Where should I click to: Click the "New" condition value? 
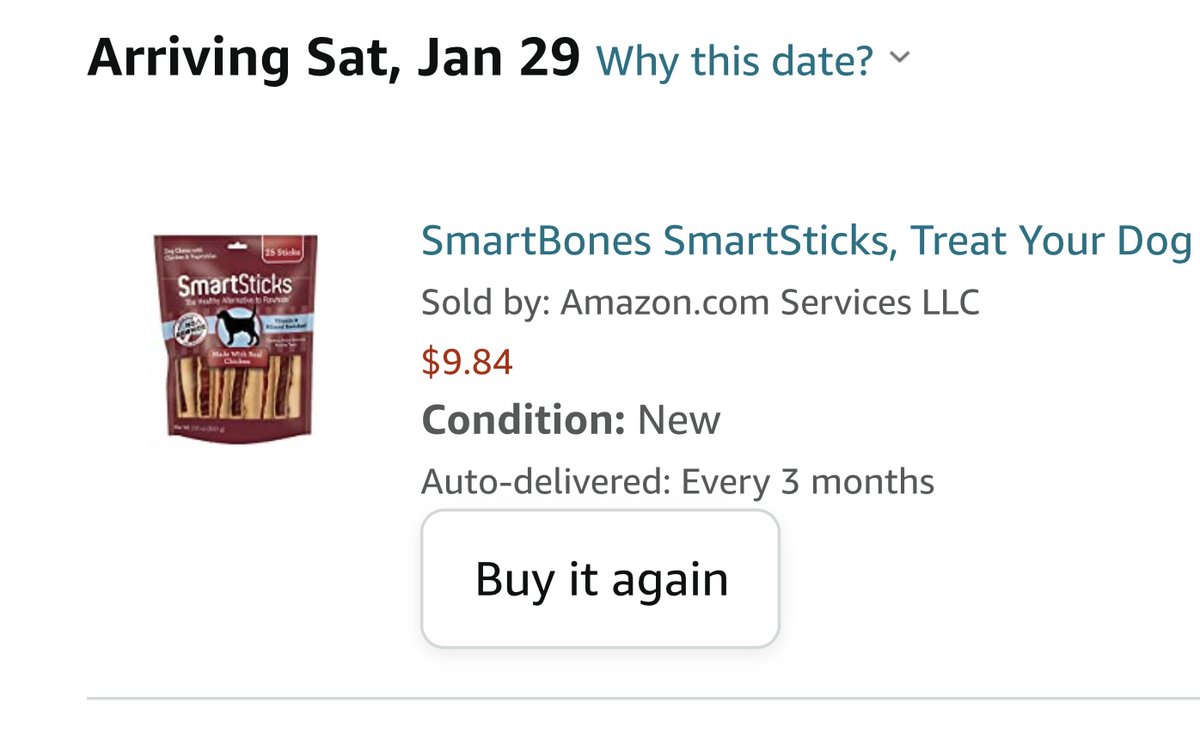(x=679, y=419)
